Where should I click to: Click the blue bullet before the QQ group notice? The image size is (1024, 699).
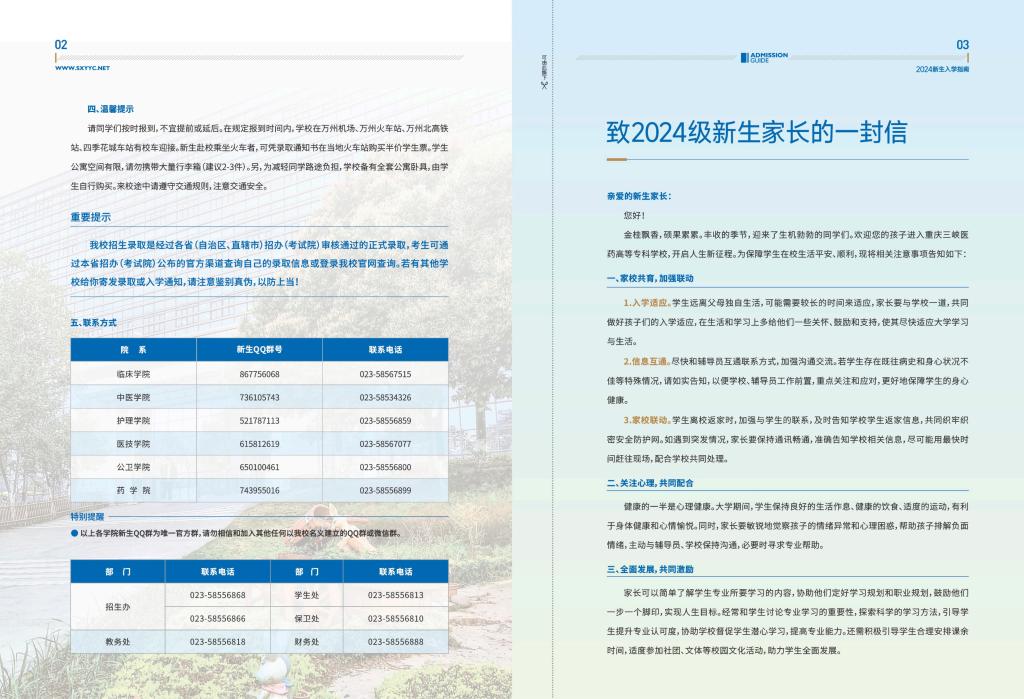coord(74,533)
